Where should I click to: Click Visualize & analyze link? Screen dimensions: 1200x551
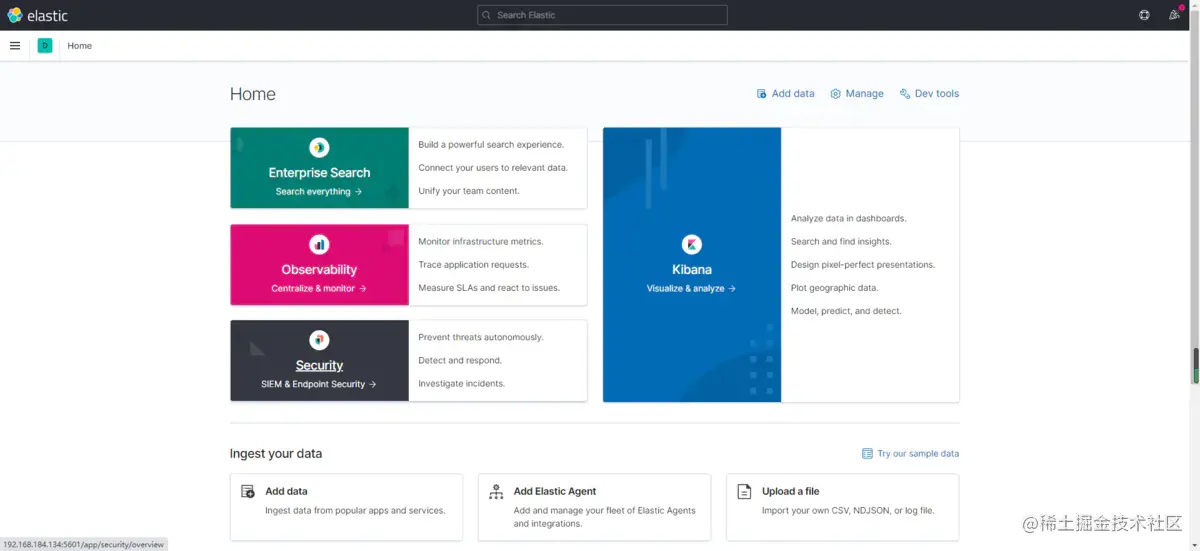click(x=692, y=288)
